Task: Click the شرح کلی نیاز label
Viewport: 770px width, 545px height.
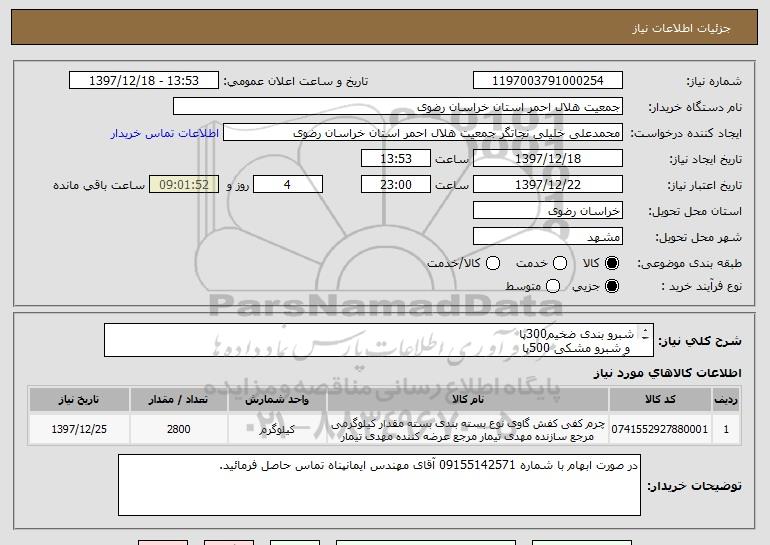Action: [700, 341]
